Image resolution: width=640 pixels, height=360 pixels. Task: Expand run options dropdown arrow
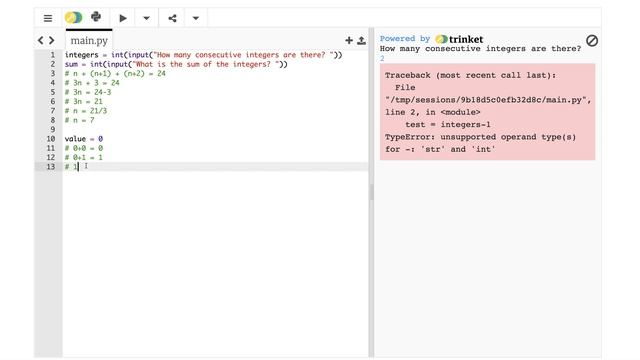pyautogui.click(x=146, y=18)
